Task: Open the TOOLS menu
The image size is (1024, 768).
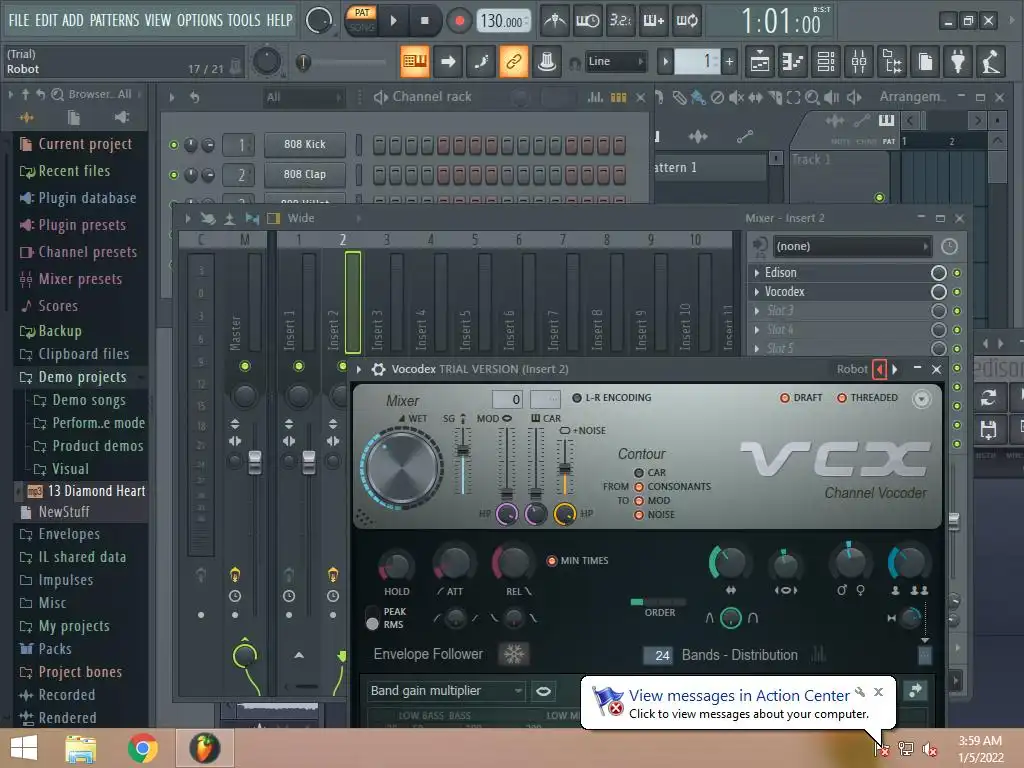Action: coord(244,20)
